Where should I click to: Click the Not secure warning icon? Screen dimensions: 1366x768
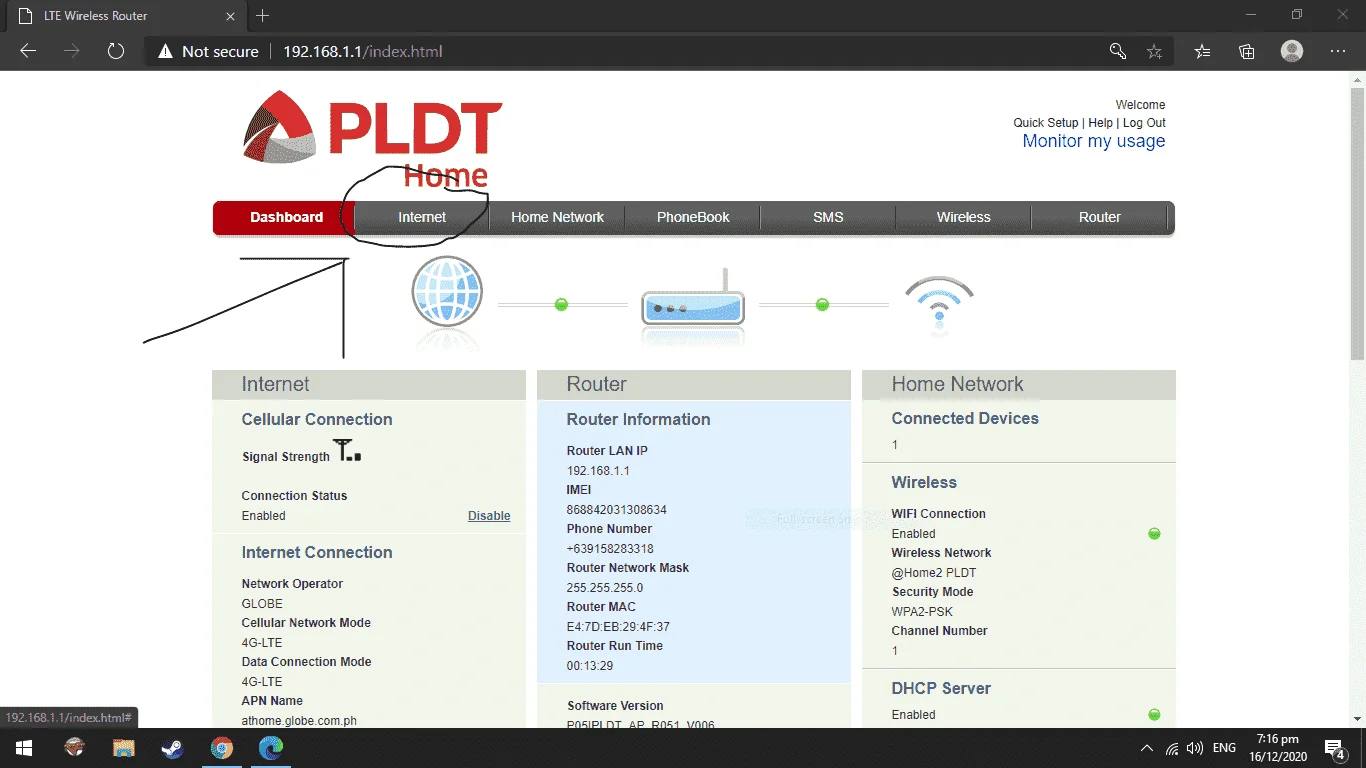[164, 51]
